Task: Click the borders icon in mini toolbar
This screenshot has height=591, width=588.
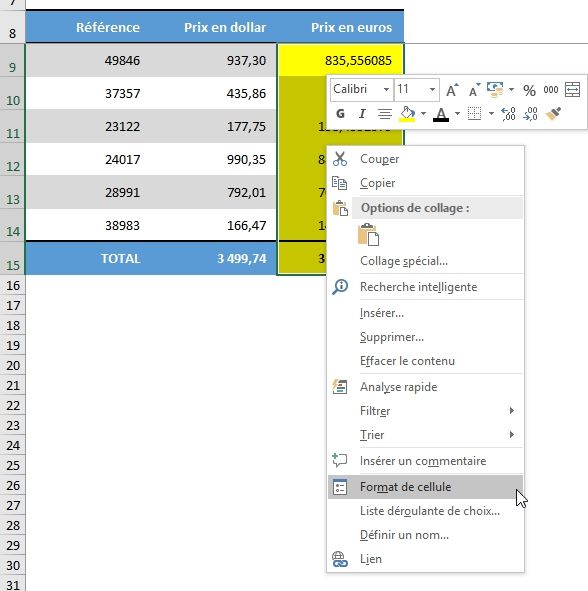Action: [474, 113]
